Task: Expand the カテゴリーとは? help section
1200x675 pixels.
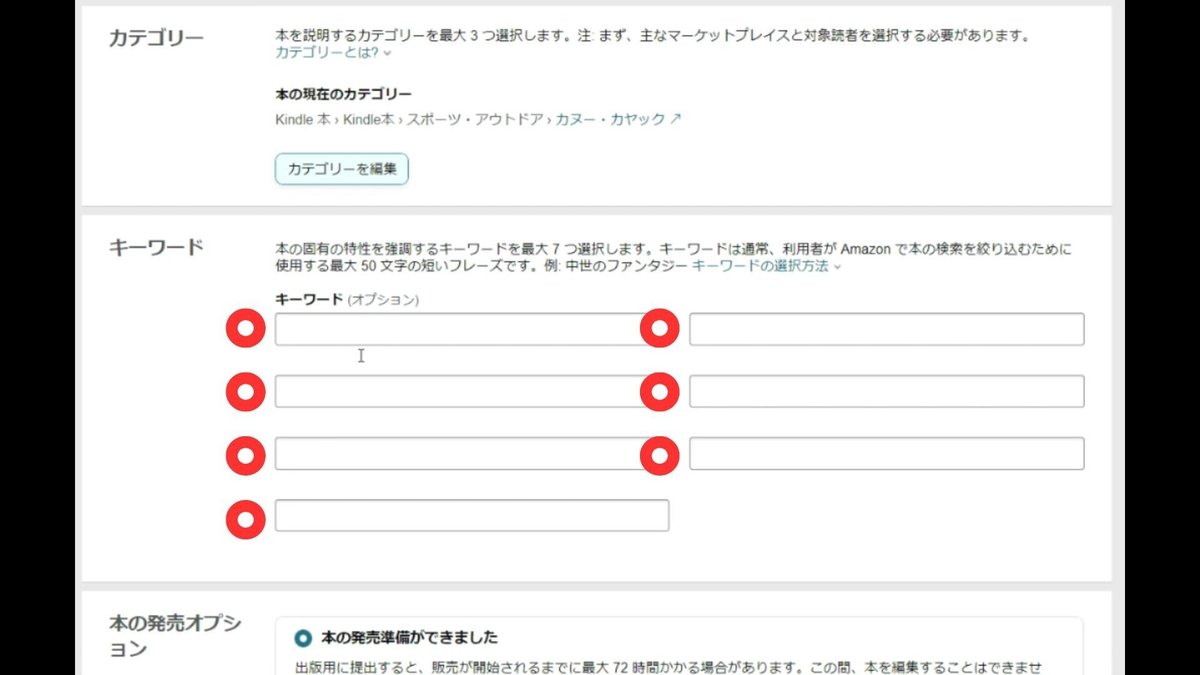Action: pos(333,52)
